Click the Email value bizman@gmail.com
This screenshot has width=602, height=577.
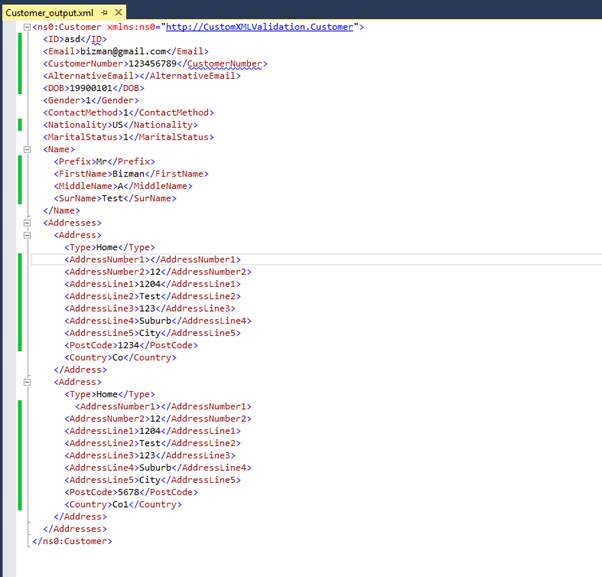(123, 51)
